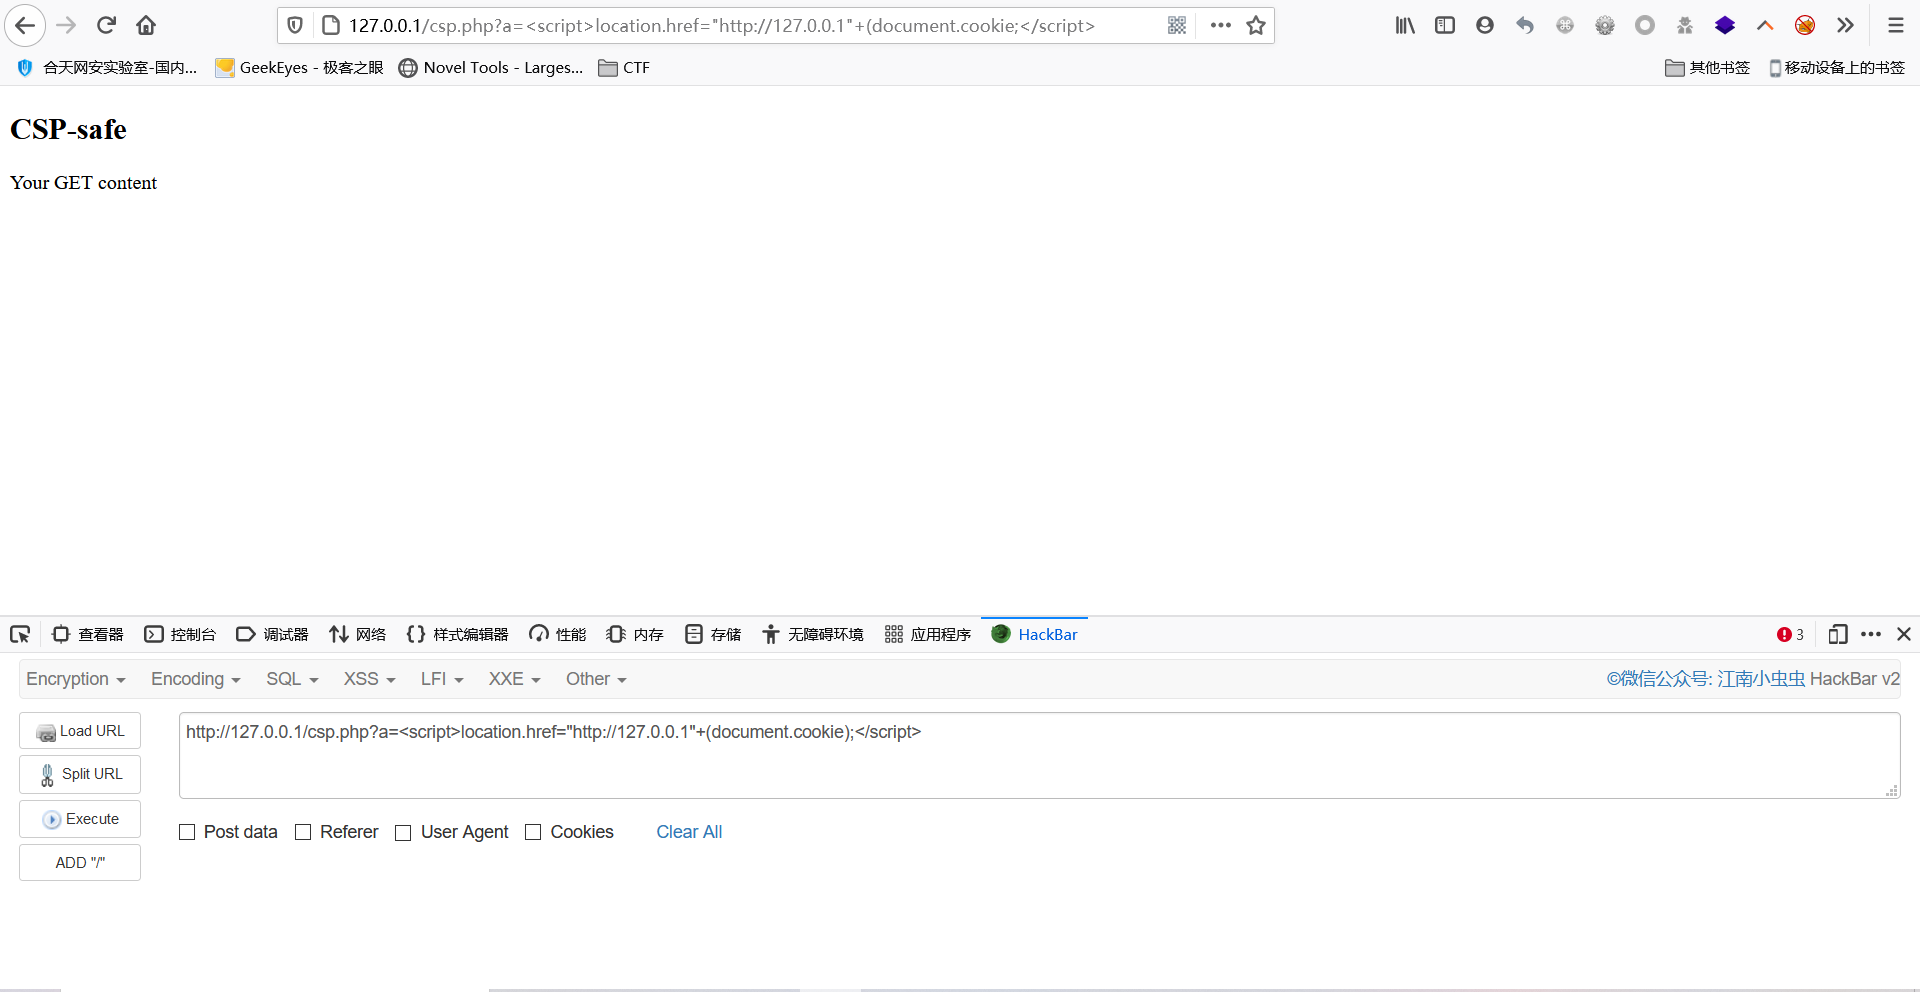This screenshot has height=992, width=1920.
Task: Enable the Post data checkbox
Action: (187, 832)
